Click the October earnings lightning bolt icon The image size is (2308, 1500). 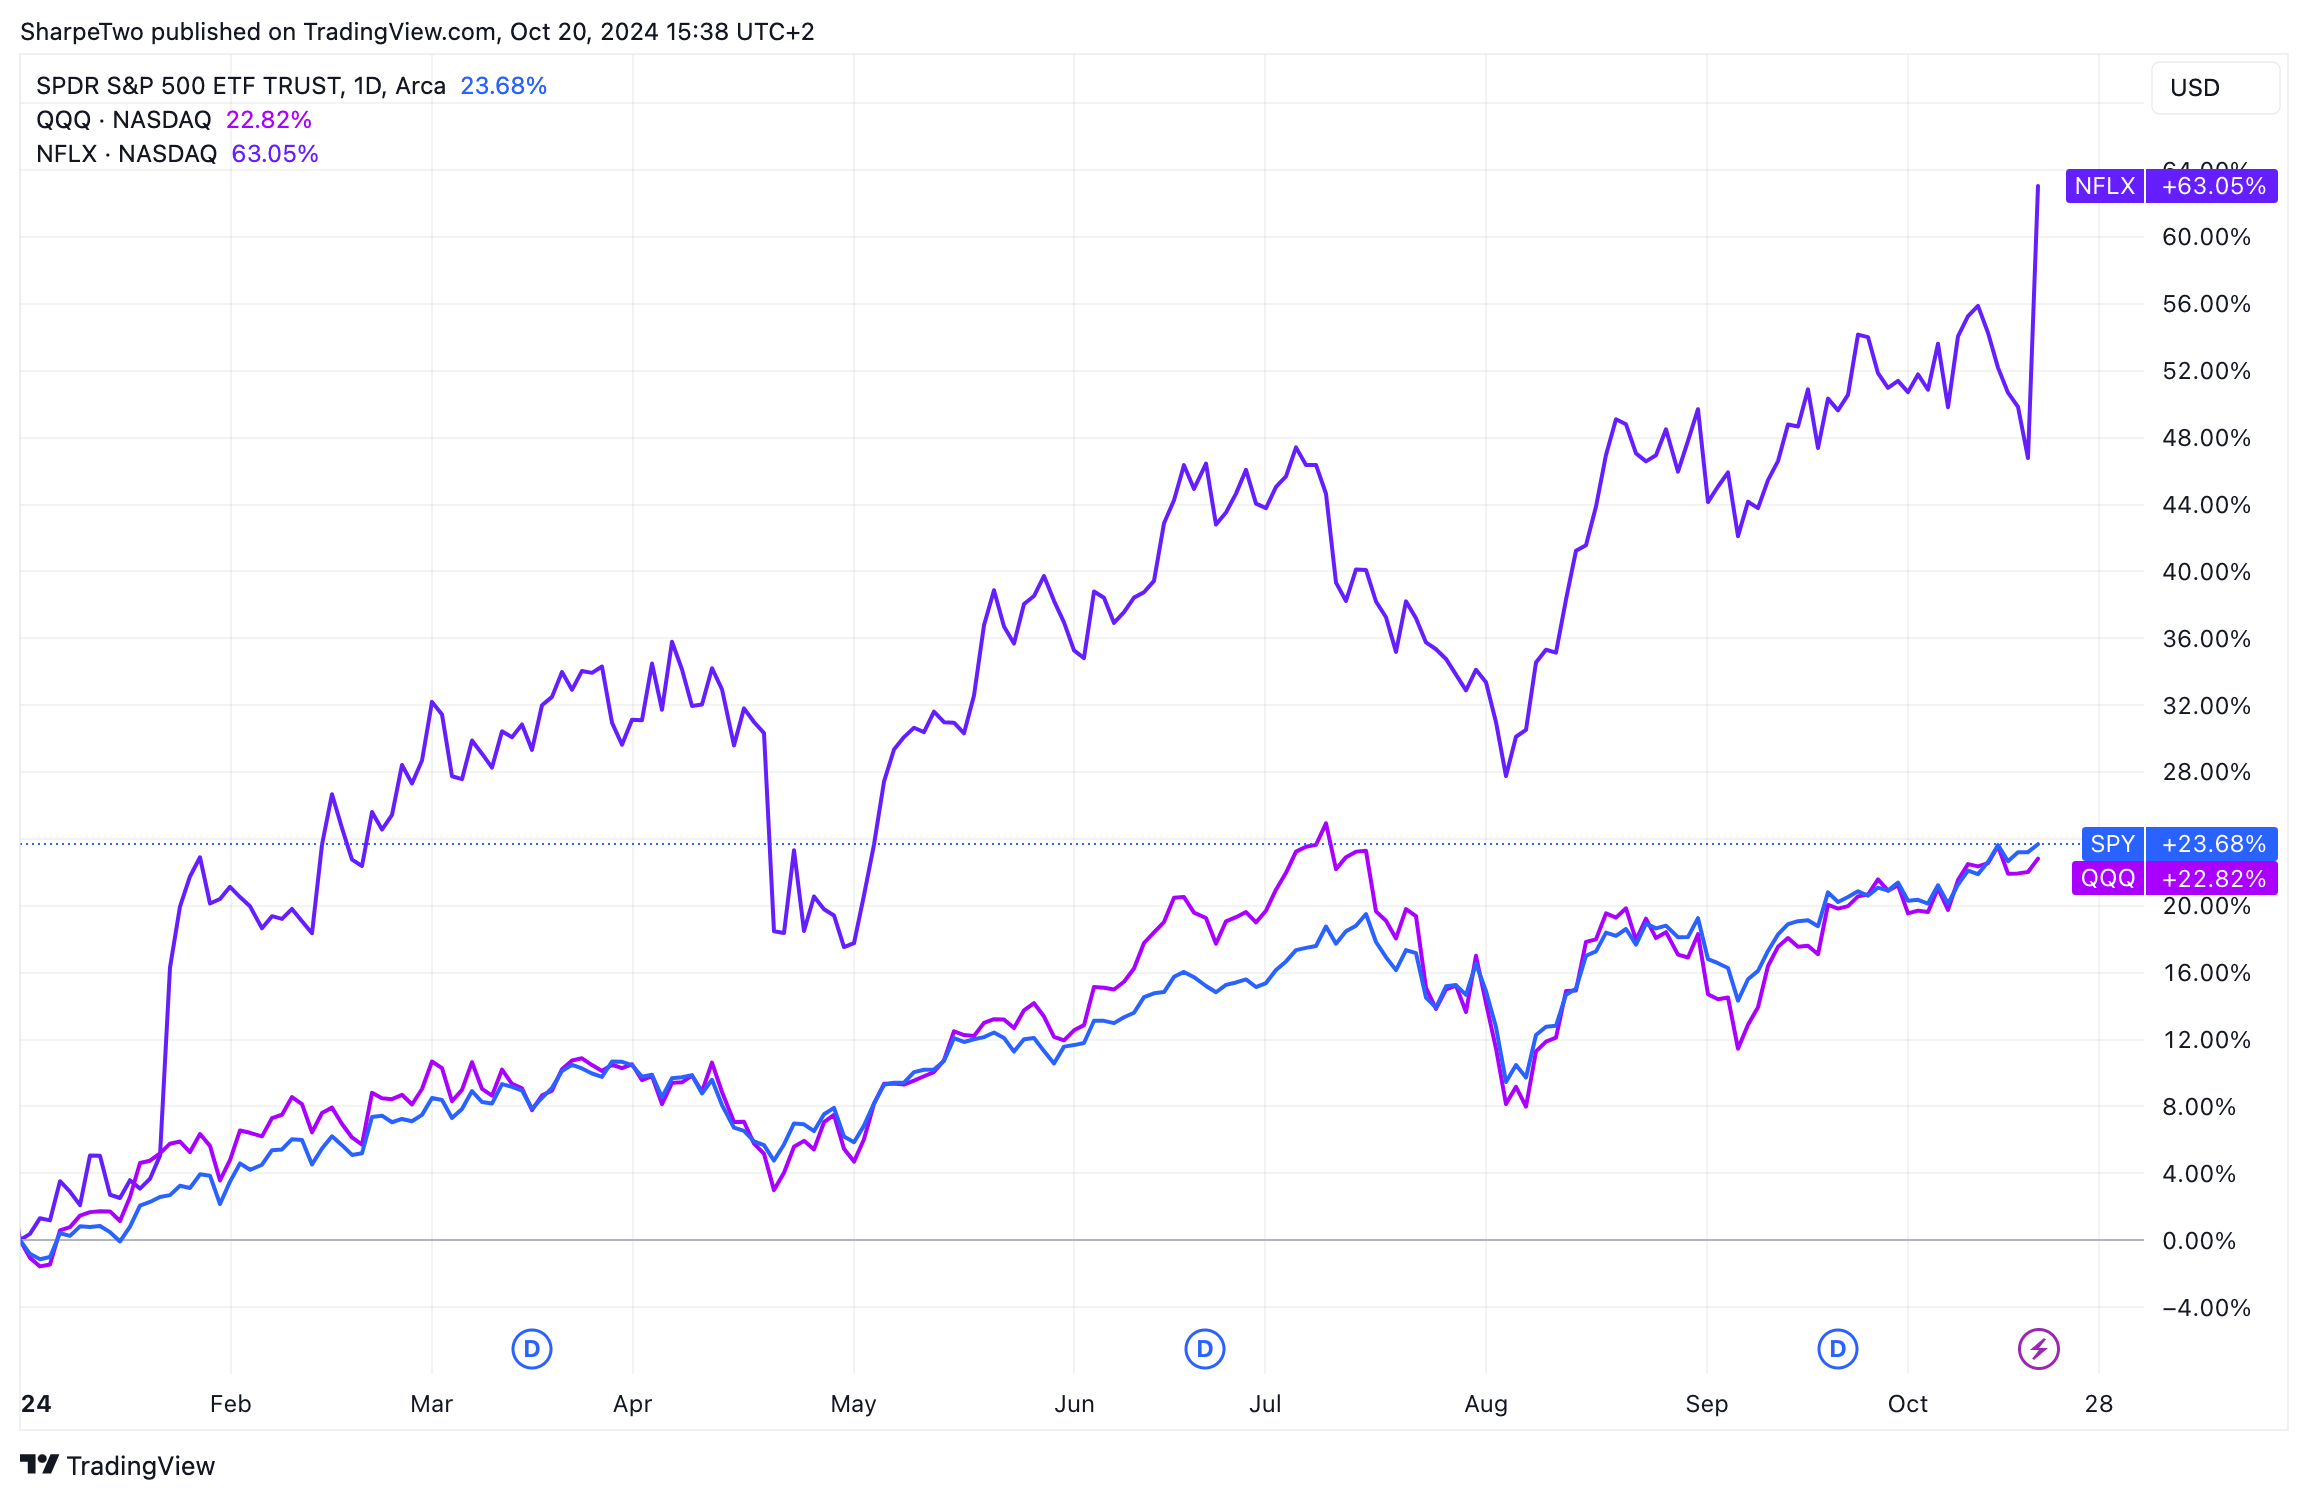tap(2038, 1349)
